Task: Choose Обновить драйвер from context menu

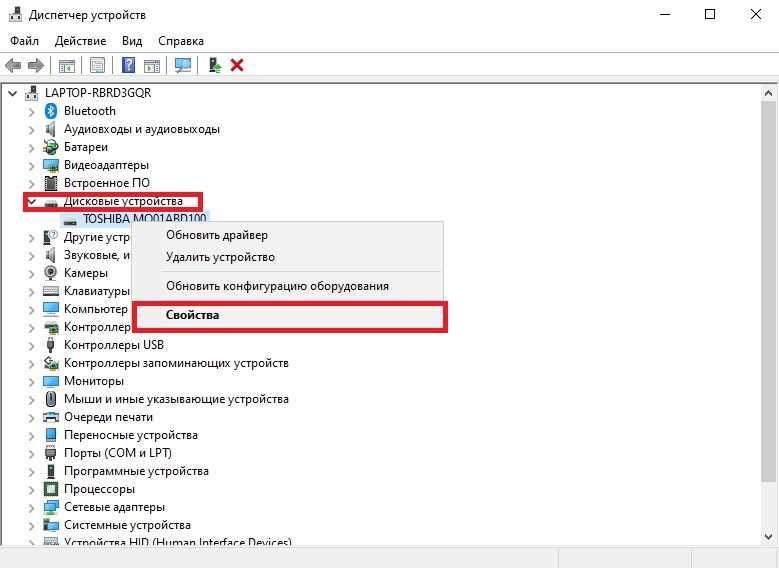Action: tap(288, 235)
